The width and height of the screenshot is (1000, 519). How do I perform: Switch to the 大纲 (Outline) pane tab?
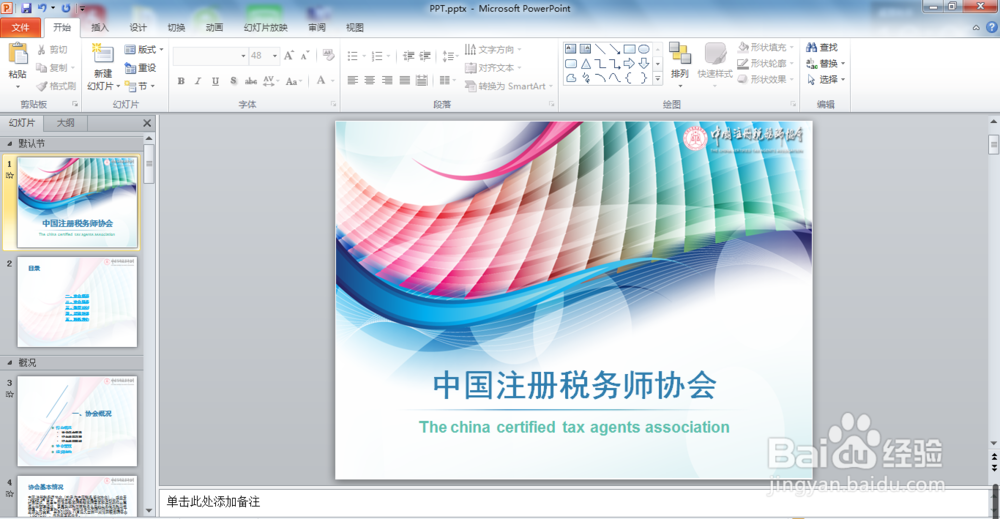click(65, 123)
